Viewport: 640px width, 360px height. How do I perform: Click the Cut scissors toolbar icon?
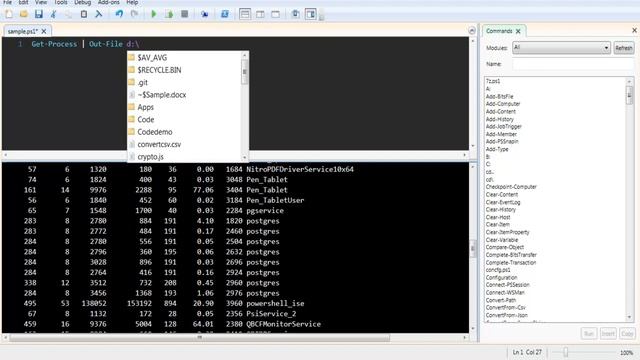pos(53,14)
